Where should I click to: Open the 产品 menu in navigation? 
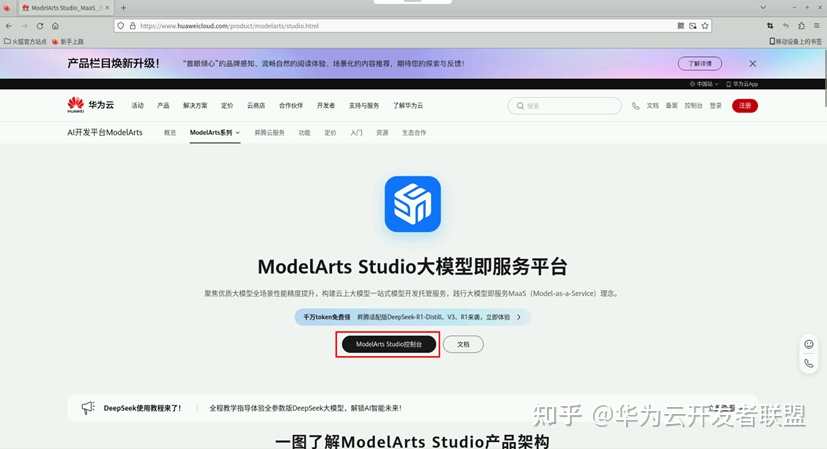(163, 106)
